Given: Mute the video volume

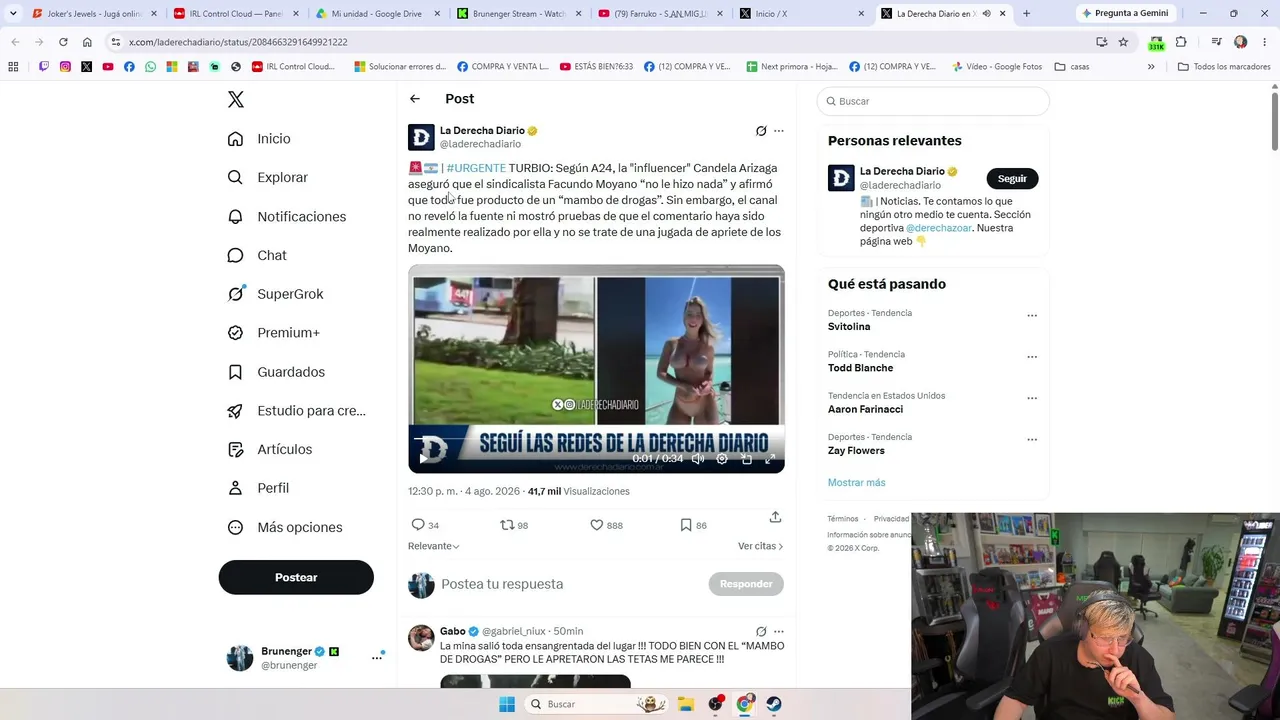Looking at the screenshot, I should (698, 459).
